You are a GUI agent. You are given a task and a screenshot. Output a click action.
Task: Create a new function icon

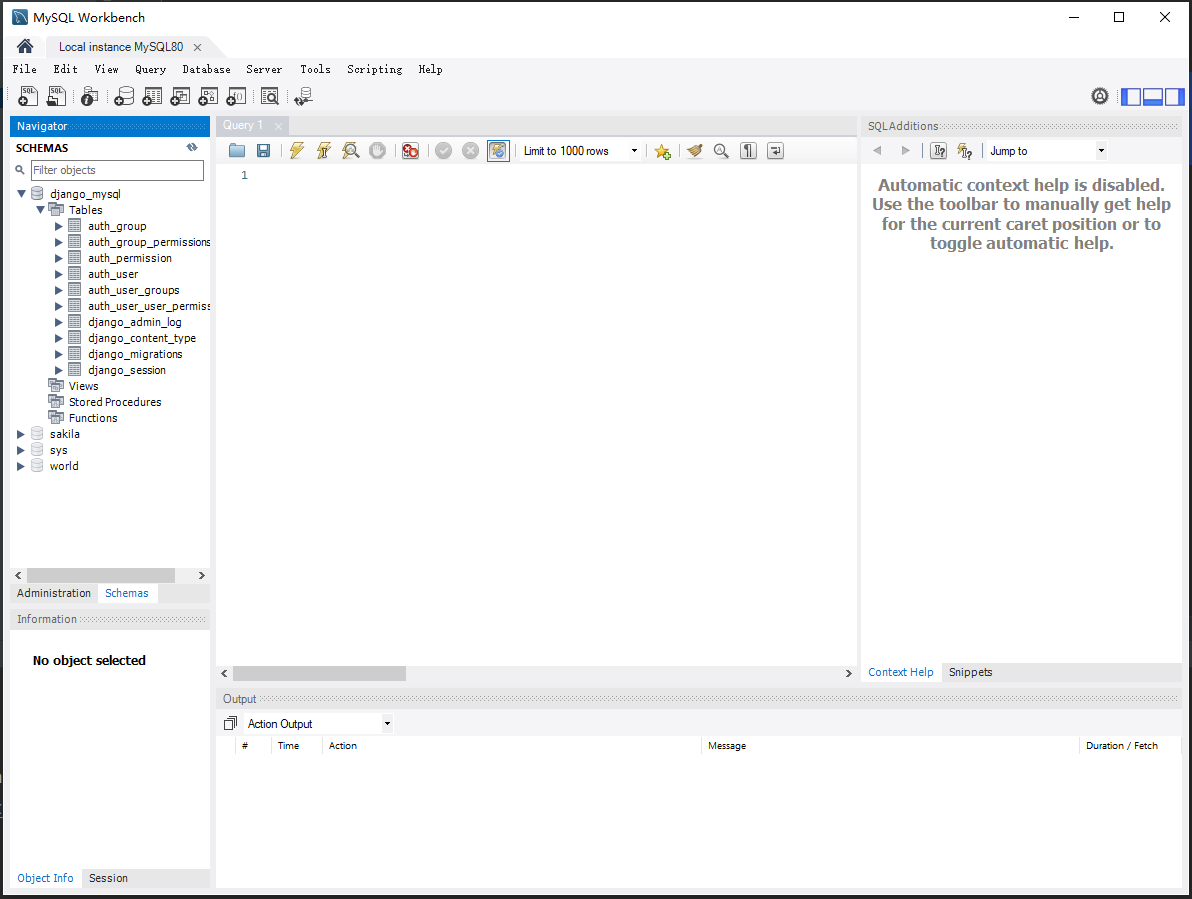(x=236, y=97)
